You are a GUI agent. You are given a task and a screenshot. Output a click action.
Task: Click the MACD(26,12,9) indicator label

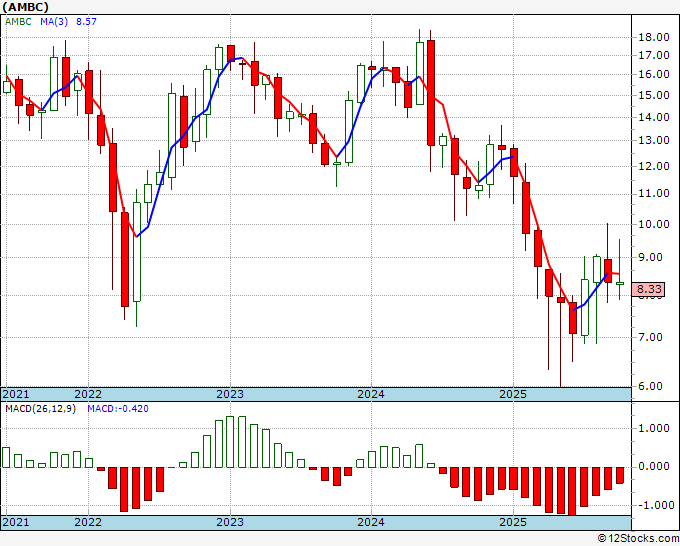tap(40, 409)
